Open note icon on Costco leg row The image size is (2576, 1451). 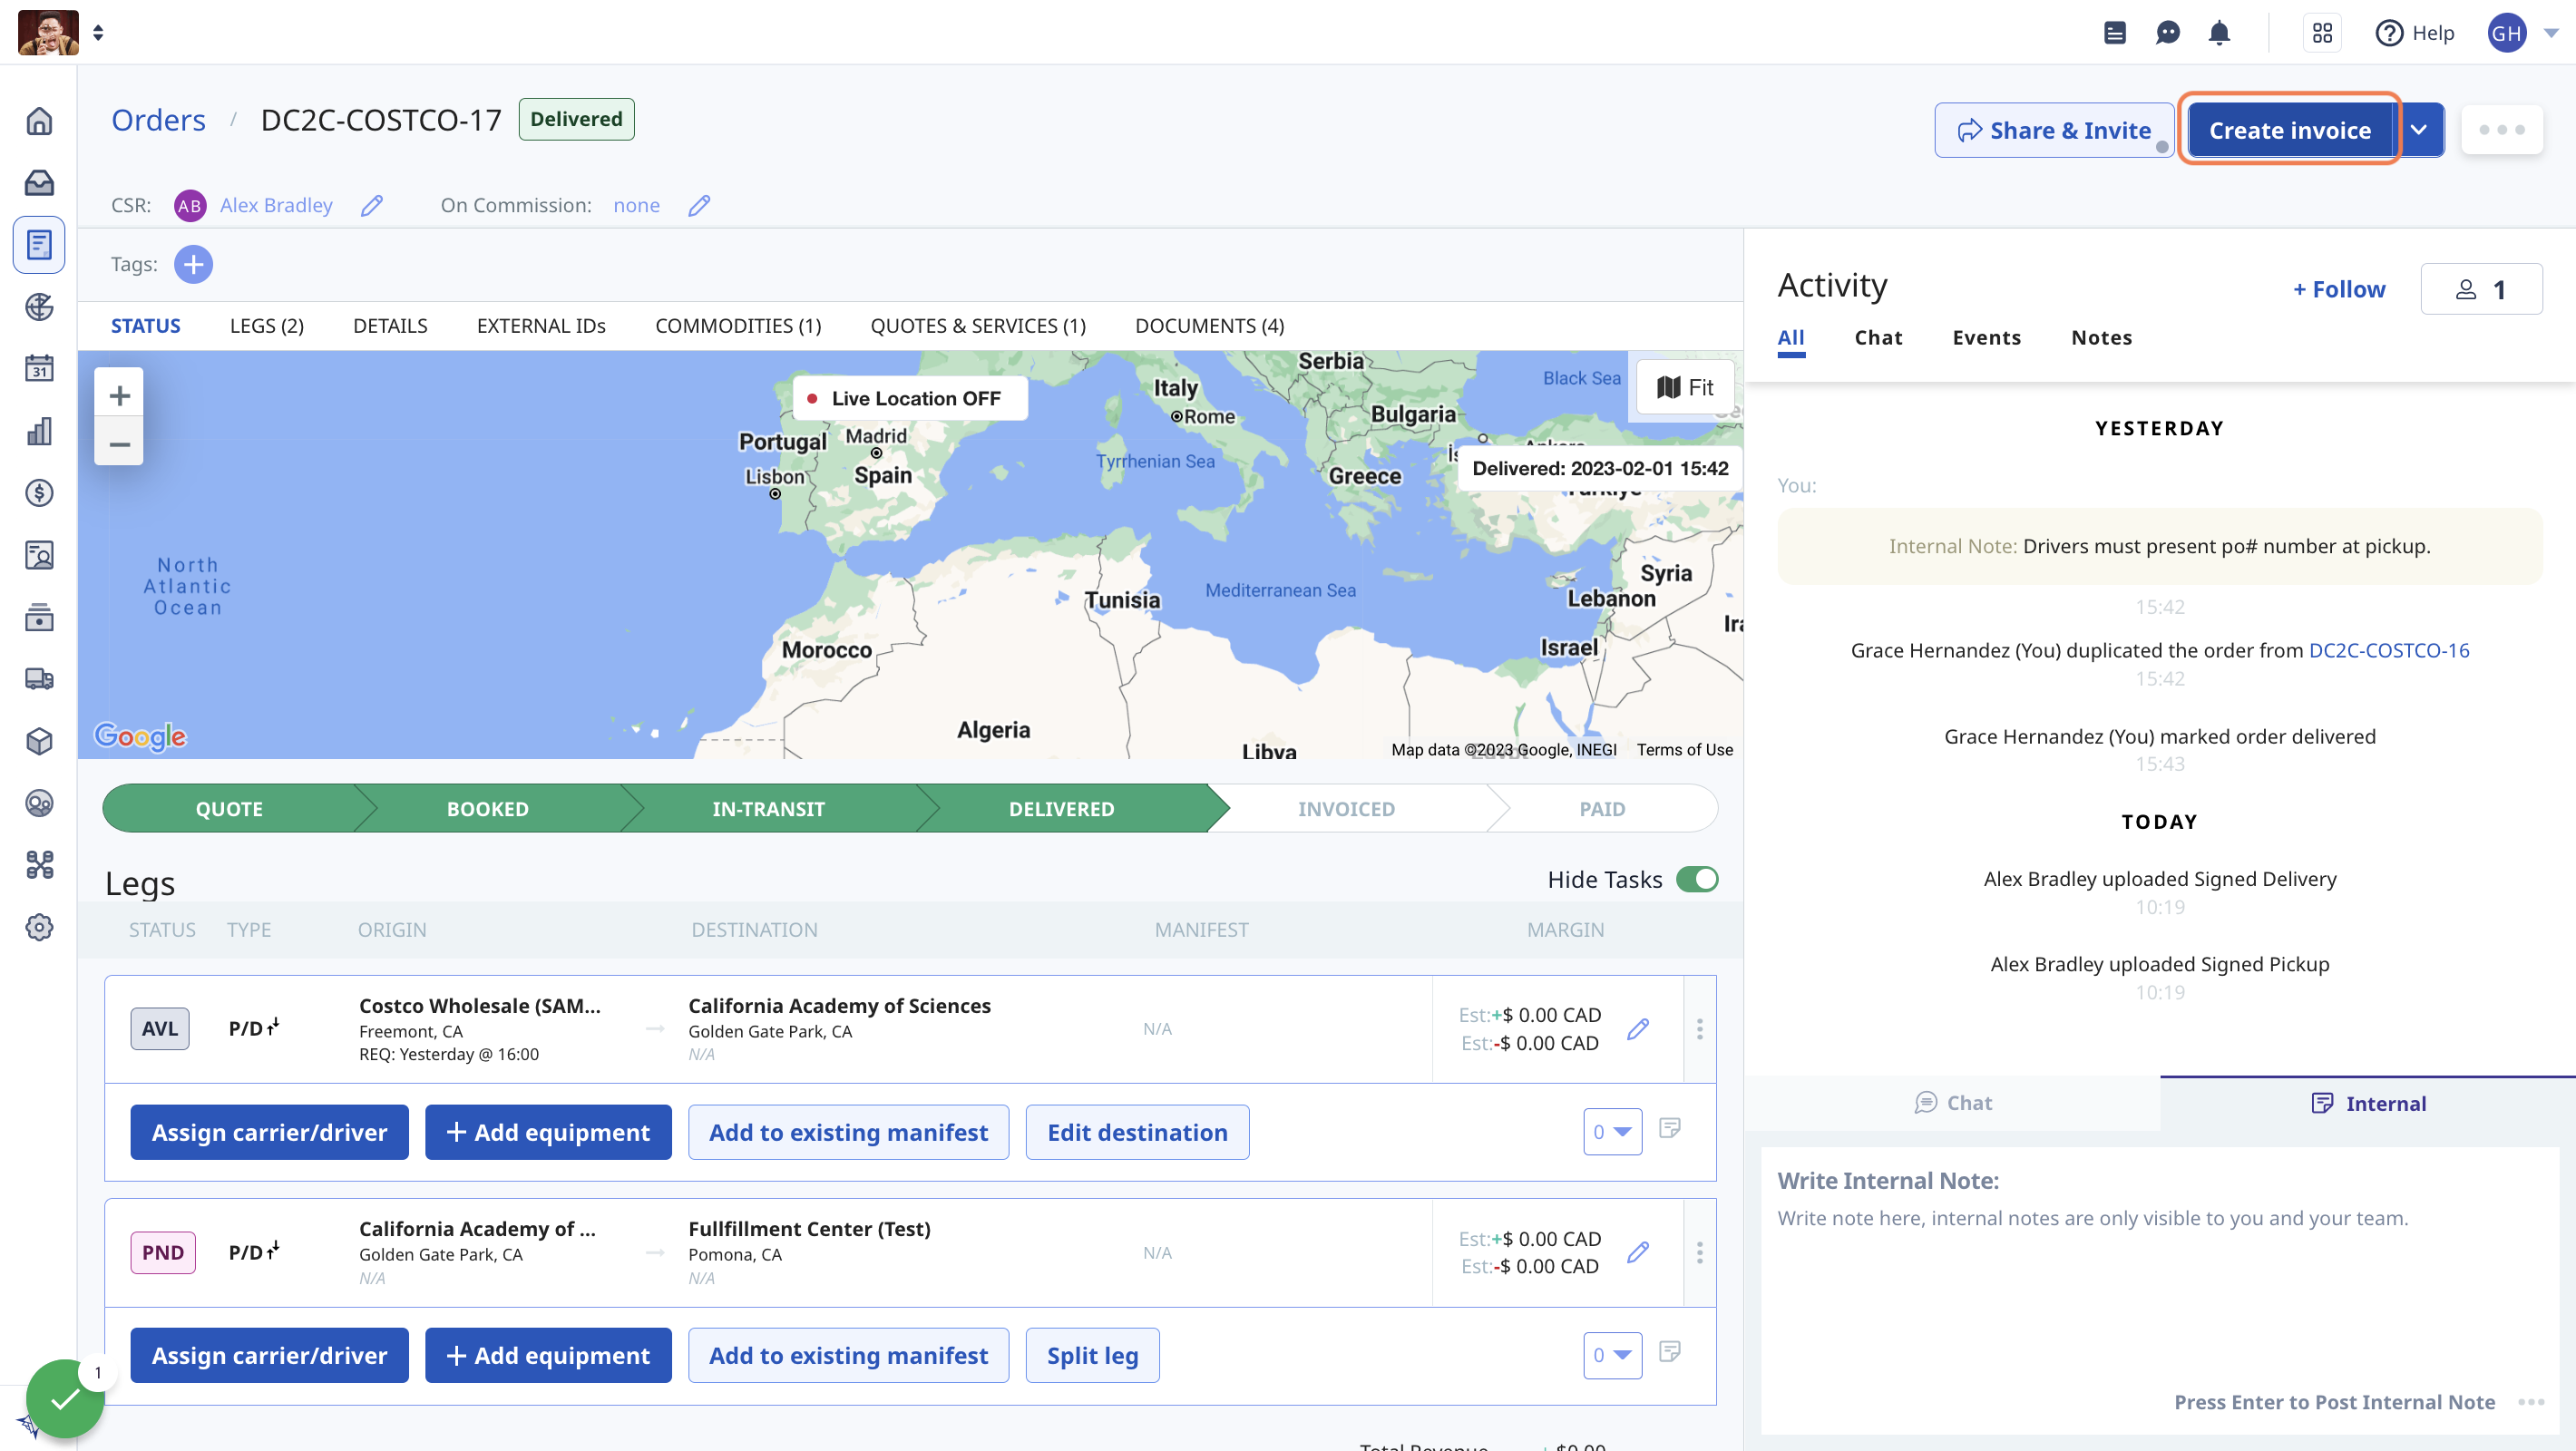tap(1669, 1129)
